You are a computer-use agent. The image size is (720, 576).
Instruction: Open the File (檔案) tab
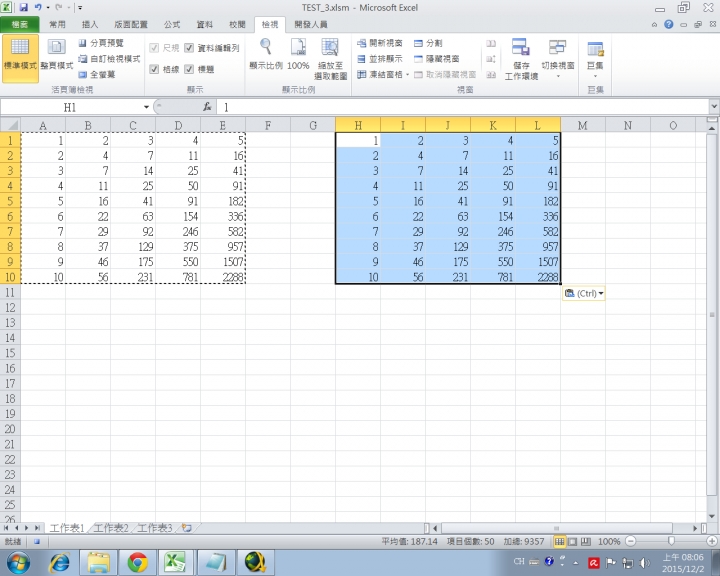point(20,25)
